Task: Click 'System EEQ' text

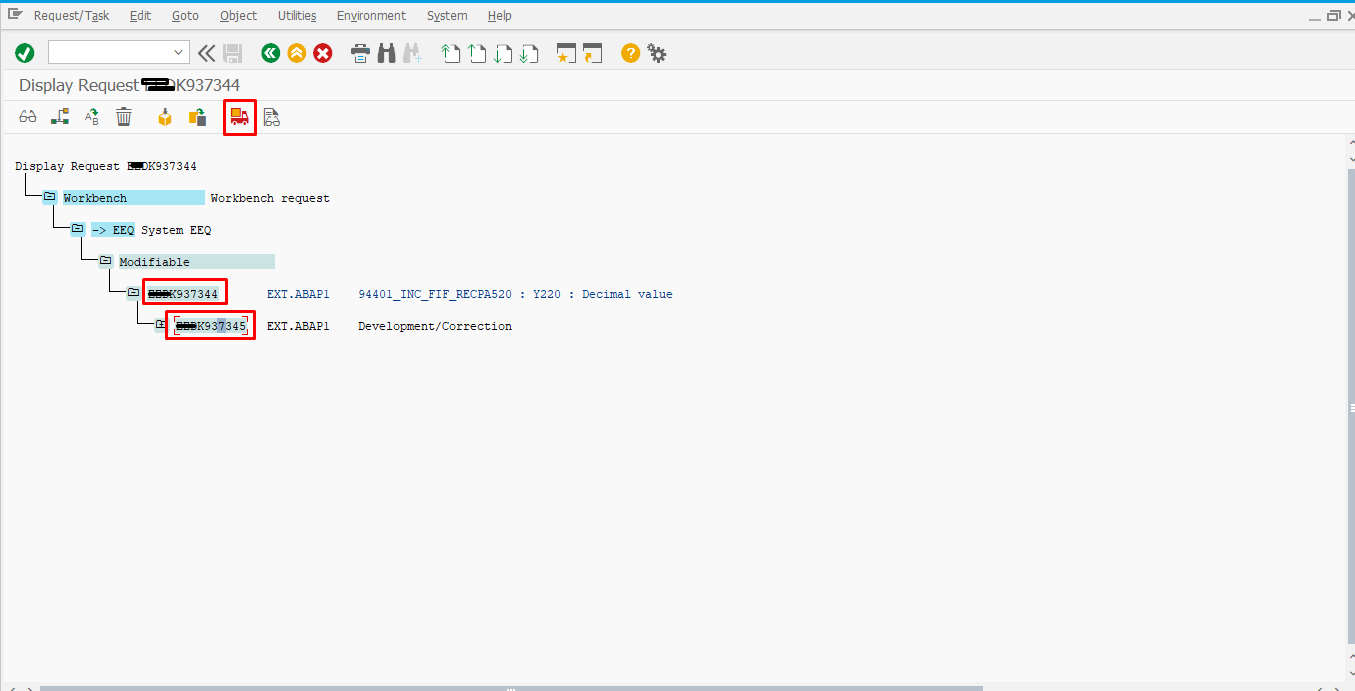Action: (x=176, y=230)
